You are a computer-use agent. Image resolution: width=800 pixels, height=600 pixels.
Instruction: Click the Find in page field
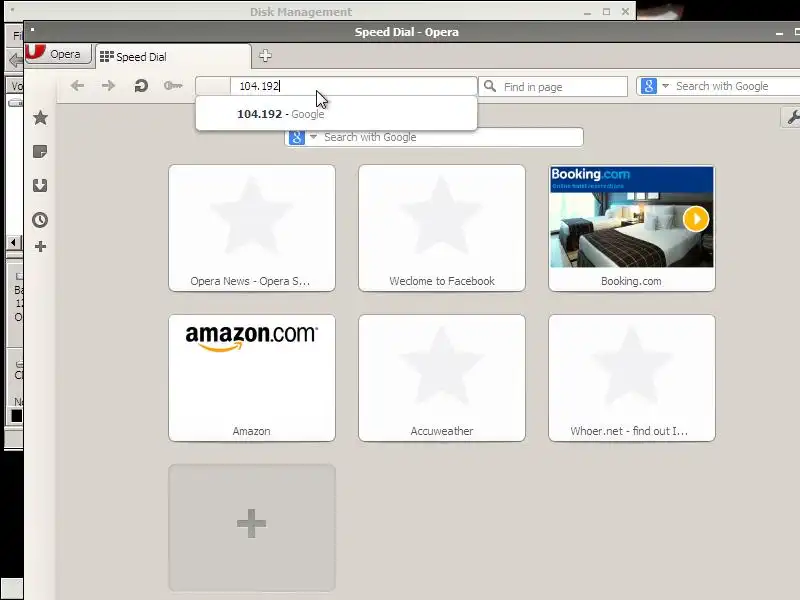(x=553, y=87)
